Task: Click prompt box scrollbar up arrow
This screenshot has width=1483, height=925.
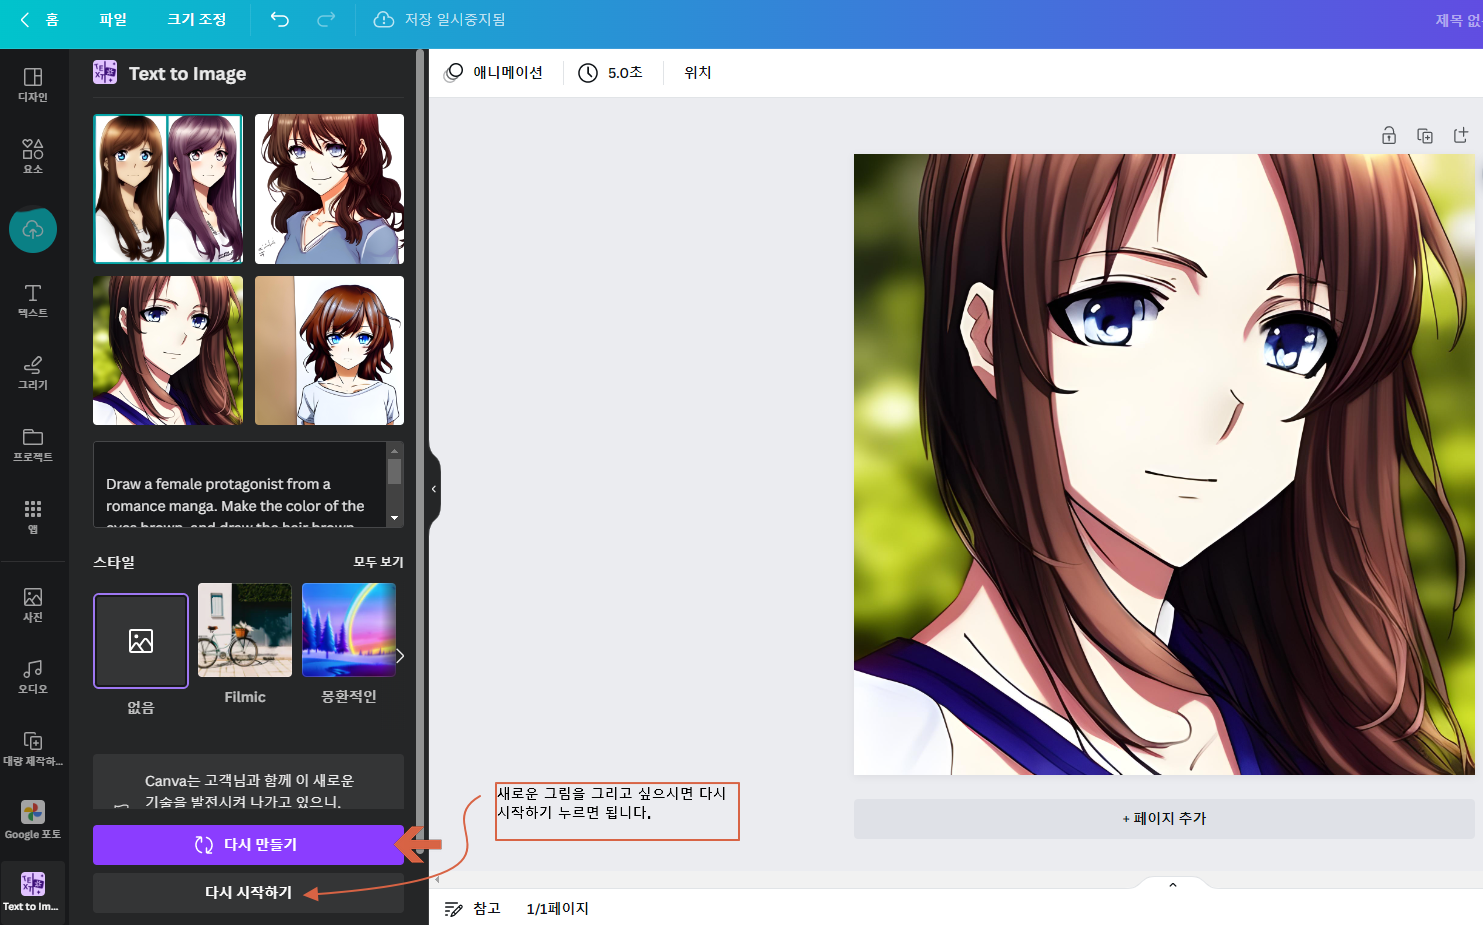Action: coord(395,451)
